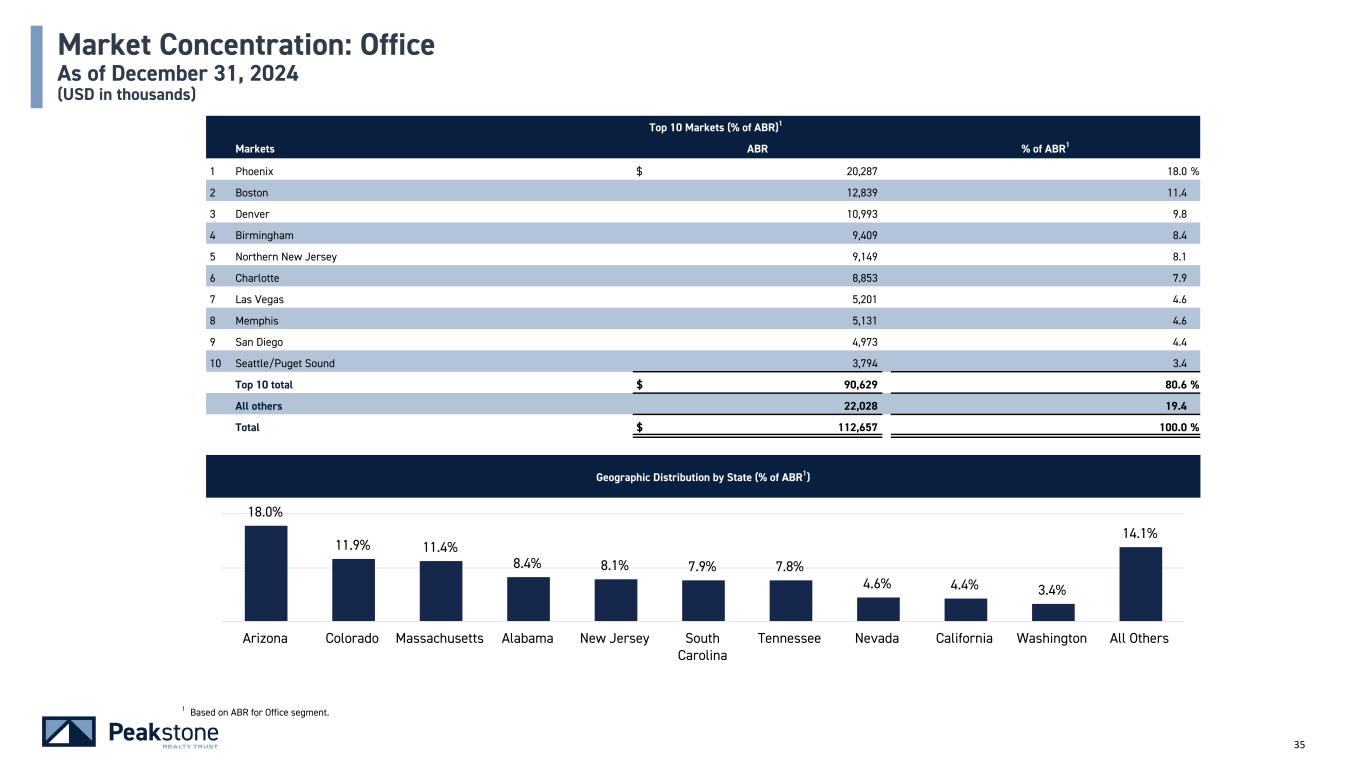Select the Colorado bar in the chart
This screenshot has height=768, width=1365.
tap(353, 589)
